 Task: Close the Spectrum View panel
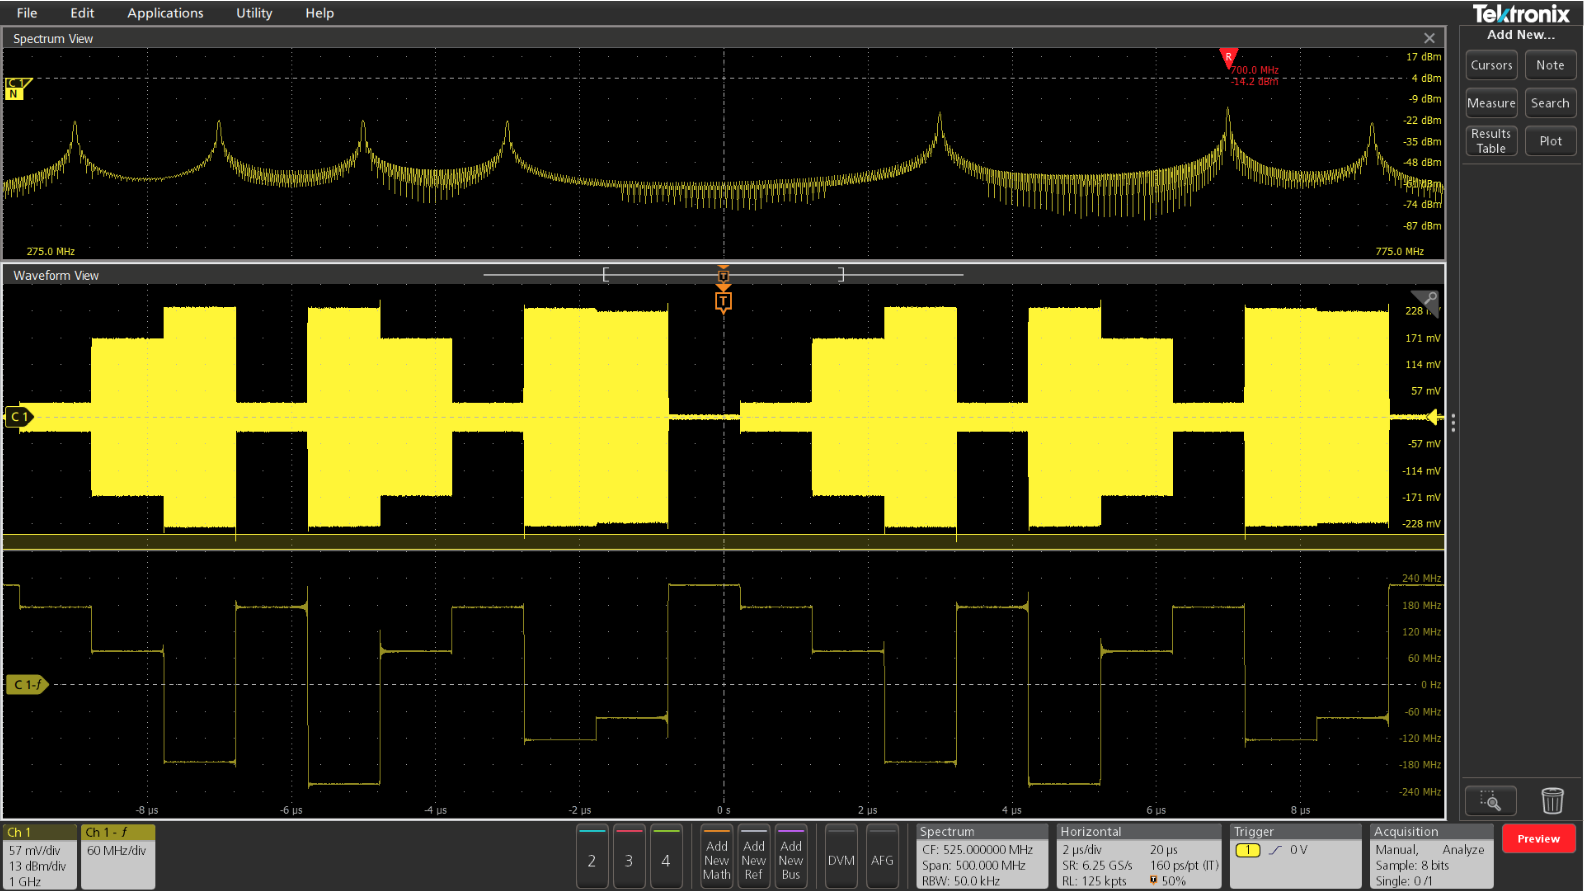tap(1429, 39)
